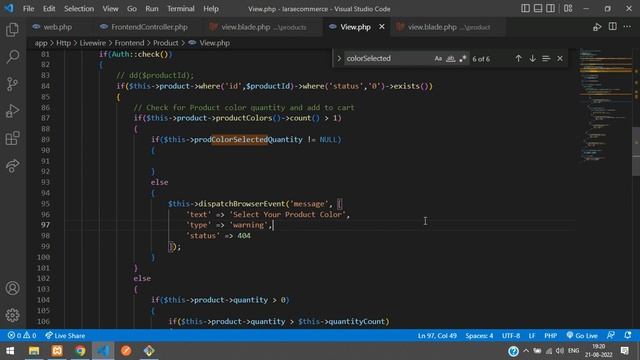Change indentation via Spaces: 4
The height and width of the screenshot is (360, 640).
point(479,336)
